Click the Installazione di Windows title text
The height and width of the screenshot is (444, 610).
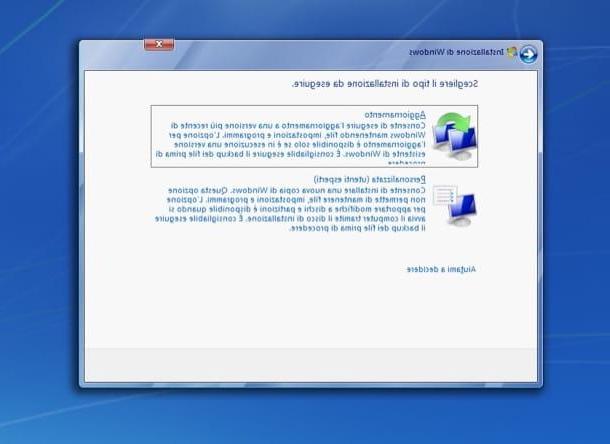pyautogui.click(x=456, y=52)
